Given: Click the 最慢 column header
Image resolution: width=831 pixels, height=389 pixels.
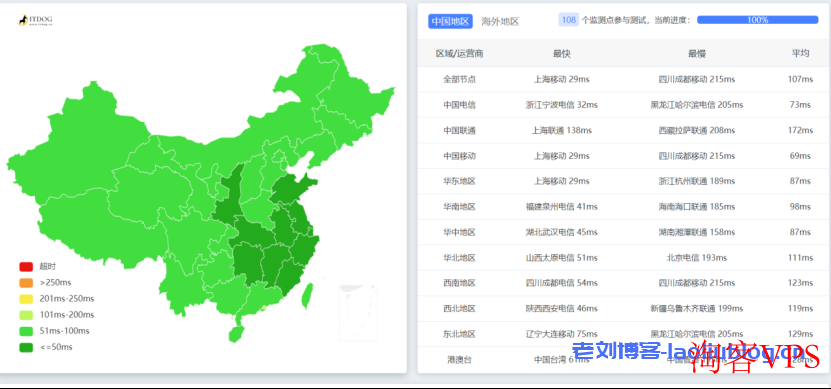Looking at the screenshot, I should (x=697, y=54).
